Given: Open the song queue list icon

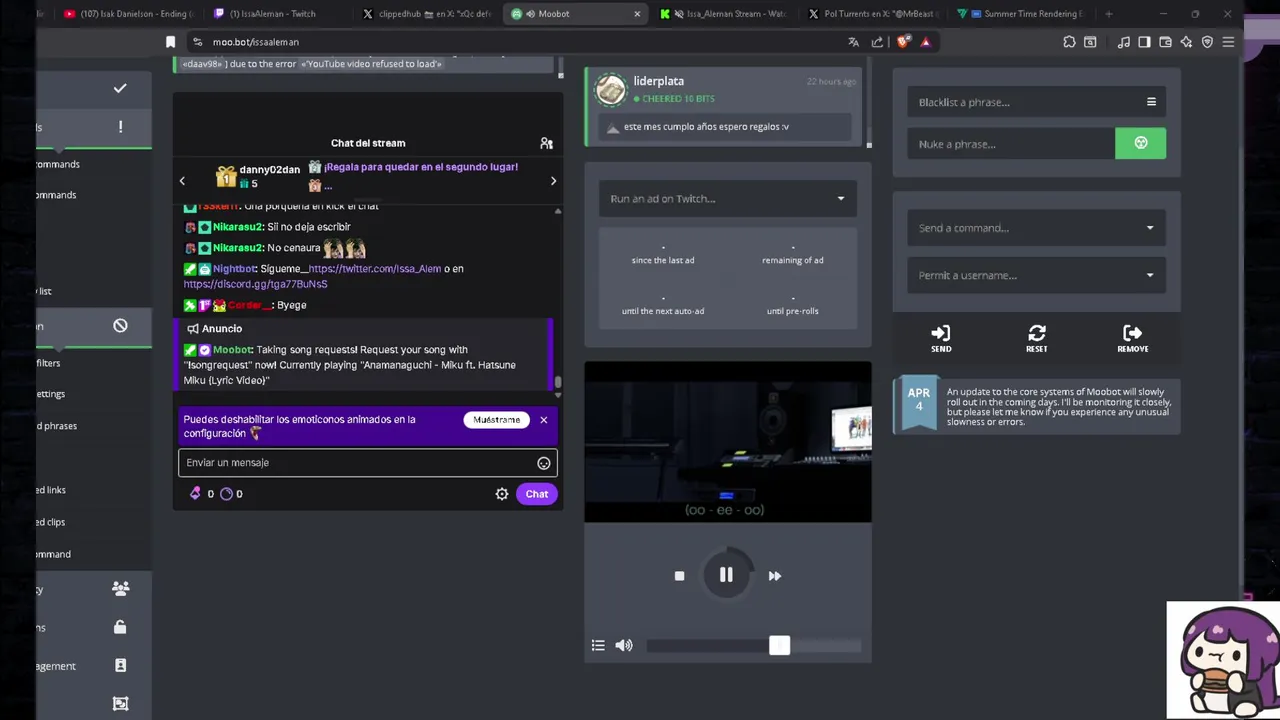Looking at the screenshot, I should (x=598, y=646).
